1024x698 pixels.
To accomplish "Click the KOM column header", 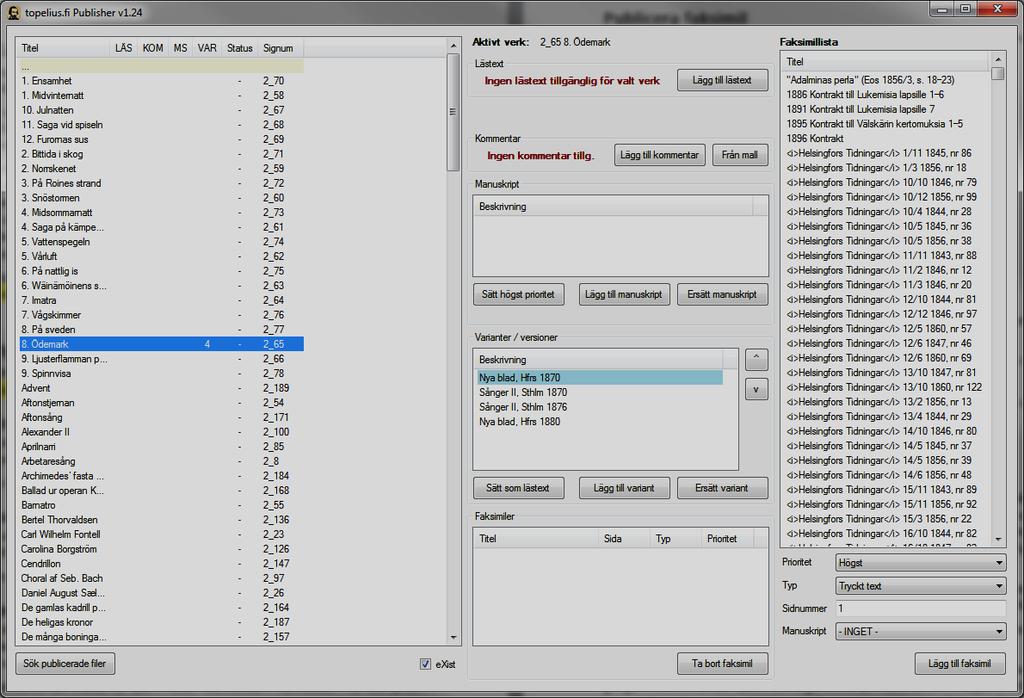I will (x=153, y=48).
